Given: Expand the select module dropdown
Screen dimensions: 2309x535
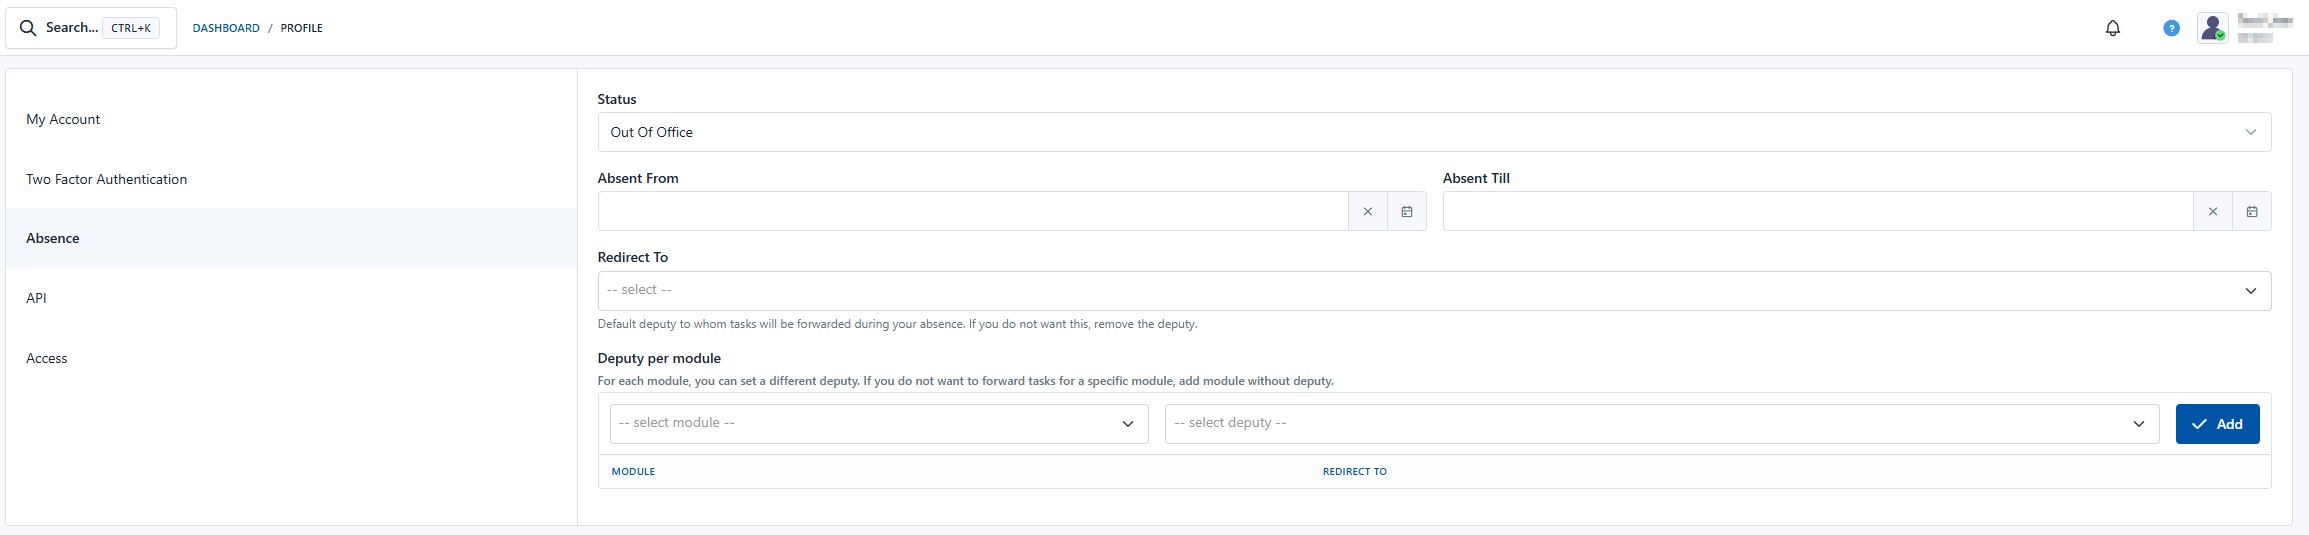Looking at the screenshot, I should [879, 424].
